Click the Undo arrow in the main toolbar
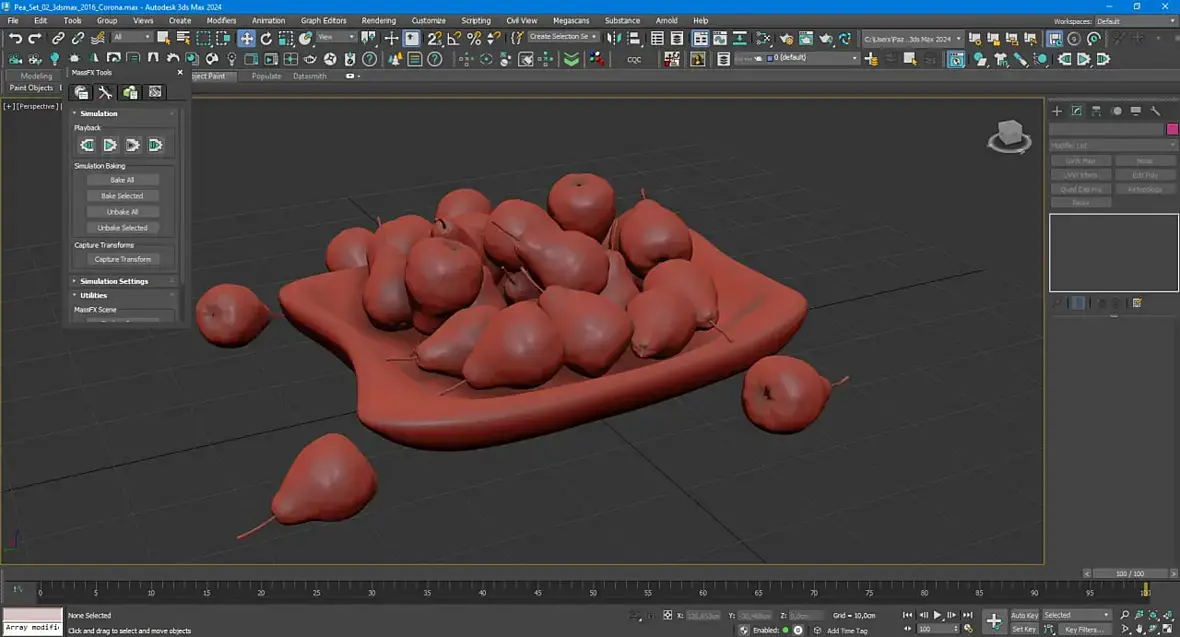 coord(15,38)
